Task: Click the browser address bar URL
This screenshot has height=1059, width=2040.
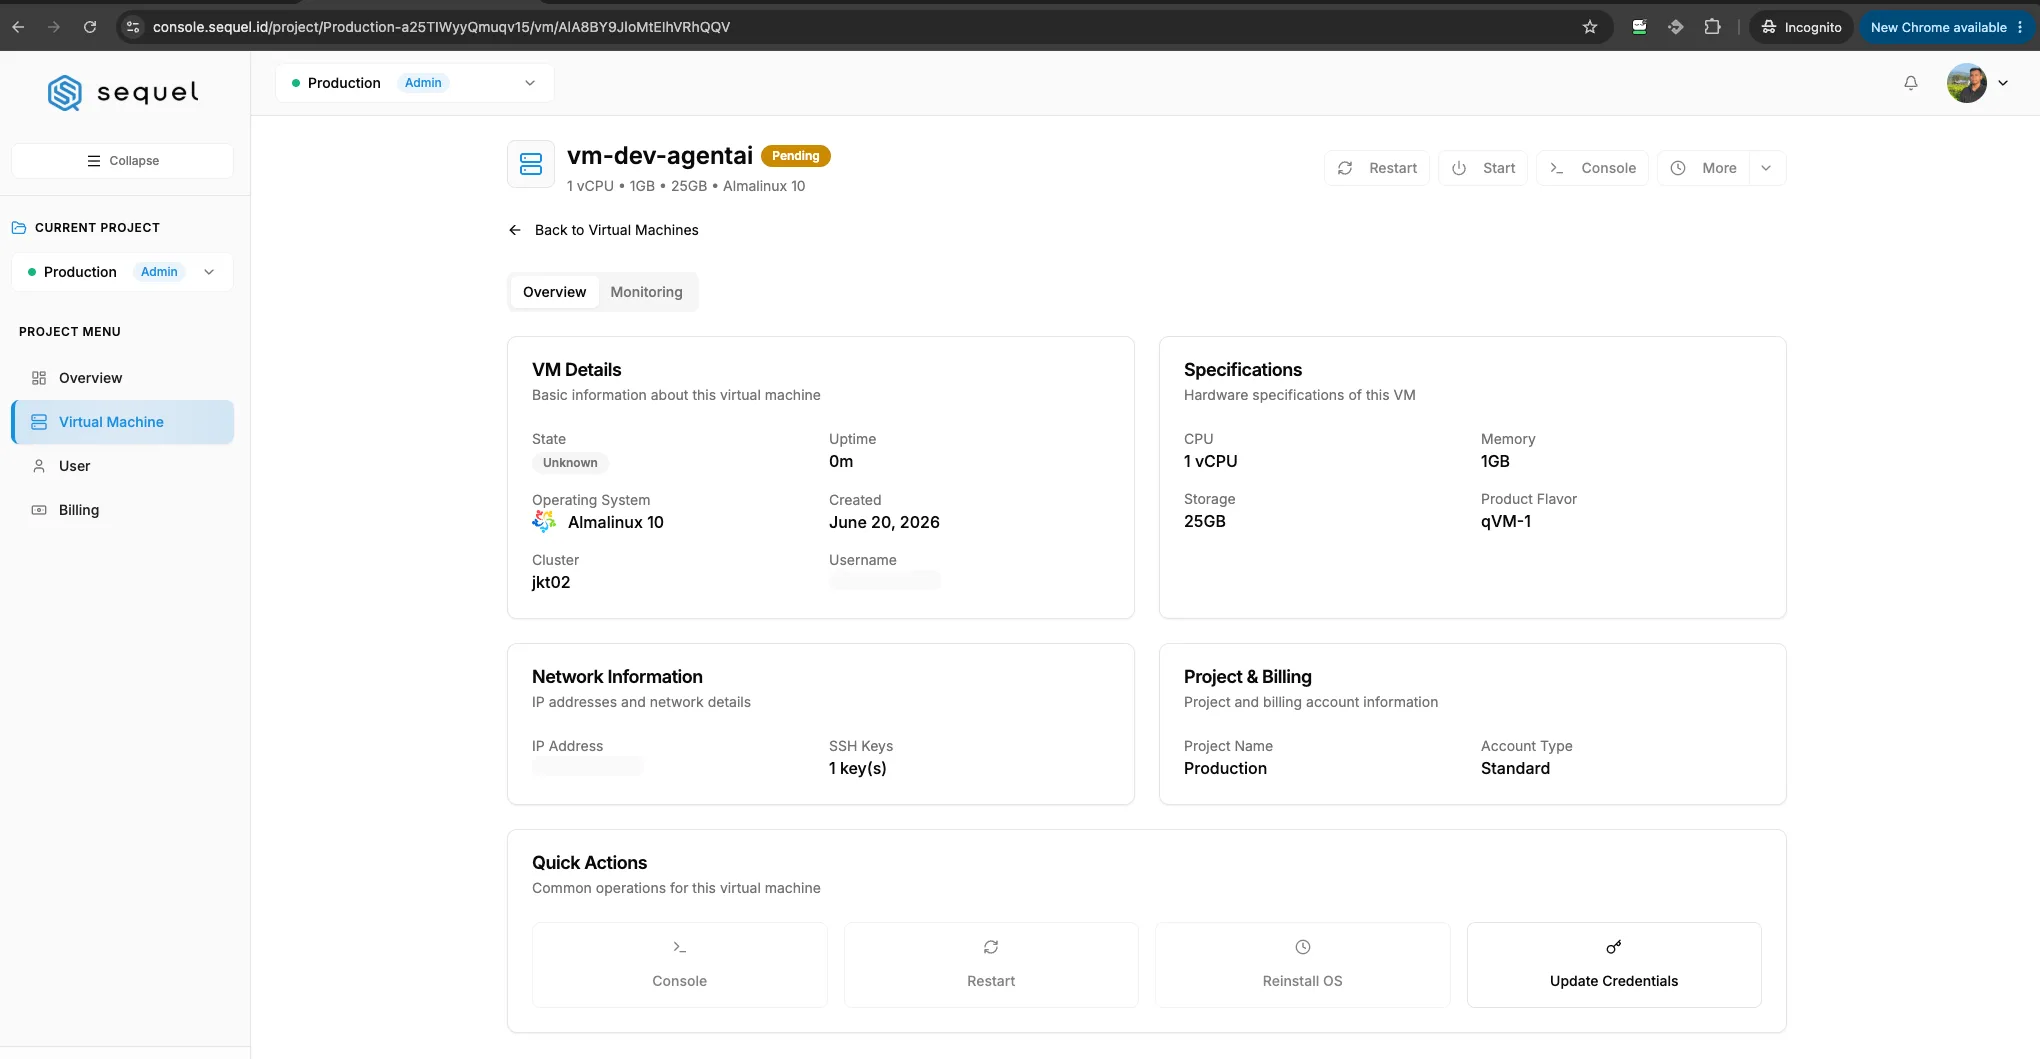Action: 441,27
